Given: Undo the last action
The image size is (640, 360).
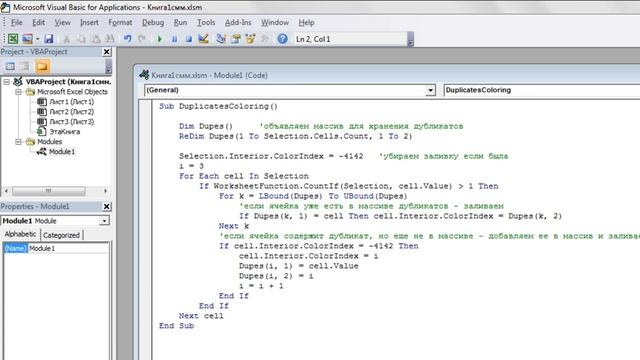Looking at the screenshot, I should coord(127,39).
